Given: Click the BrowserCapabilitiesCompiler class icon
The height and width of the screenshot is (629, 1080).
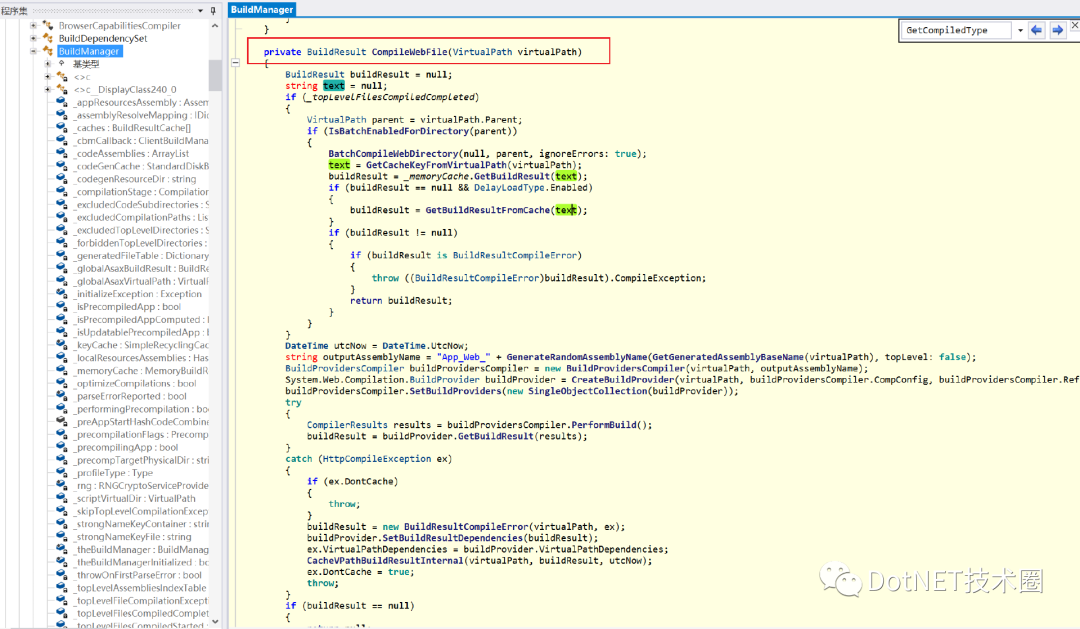Looking at the screenshot, I should pyautogui.click(x=48, y=25).
